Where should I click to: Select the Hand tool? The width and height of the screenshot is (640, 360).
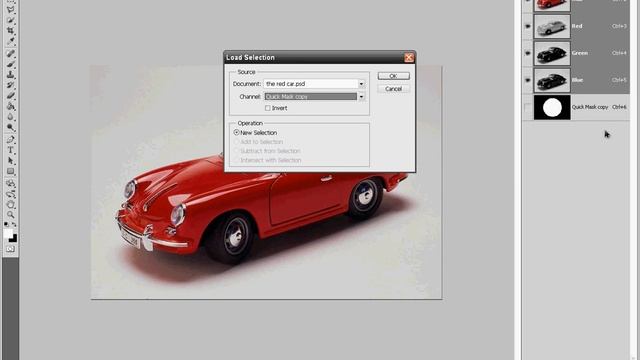tap(11, 204)
